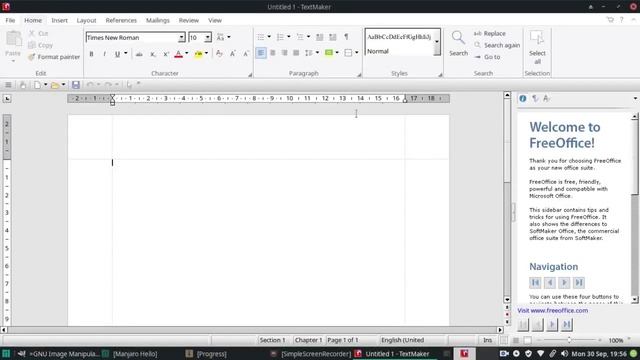
Task: Click Cut in Edit group
Action: [x=38, y=33]
